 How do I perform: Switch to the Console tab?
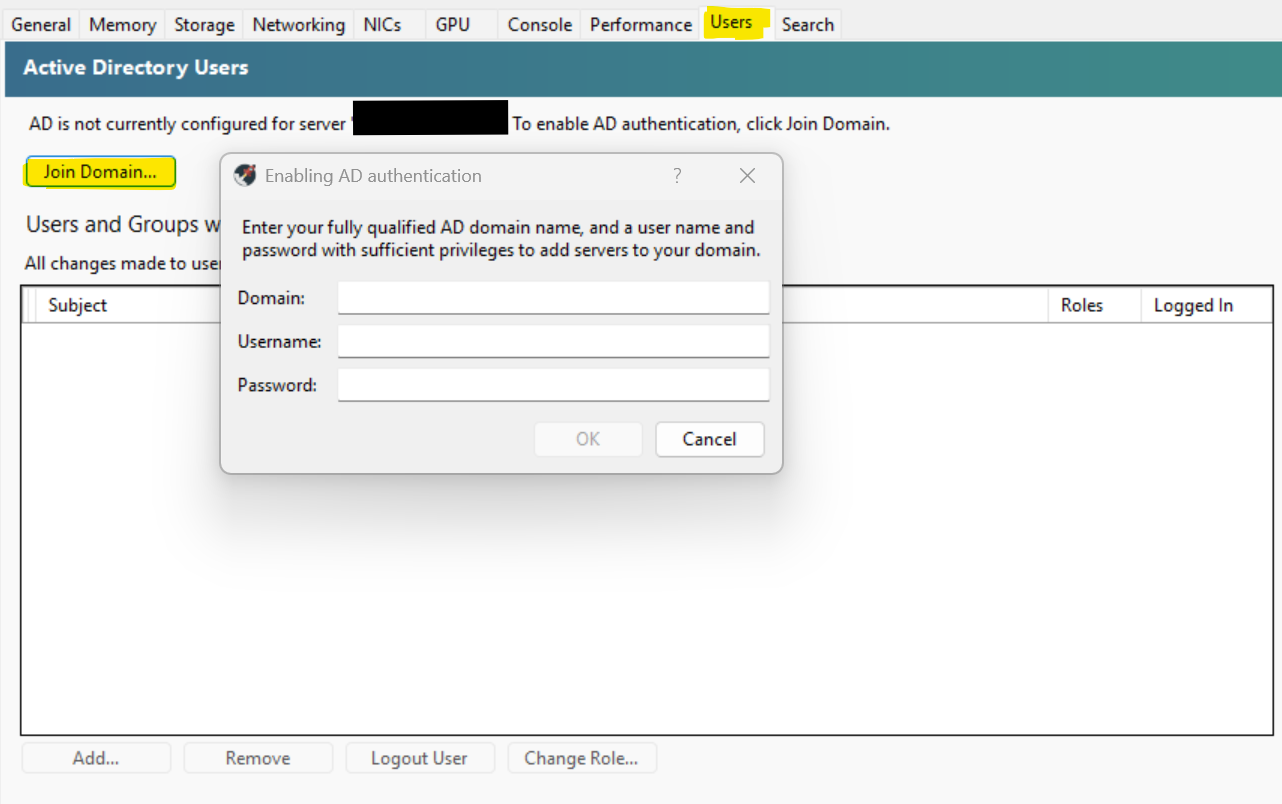pos(540,25)
